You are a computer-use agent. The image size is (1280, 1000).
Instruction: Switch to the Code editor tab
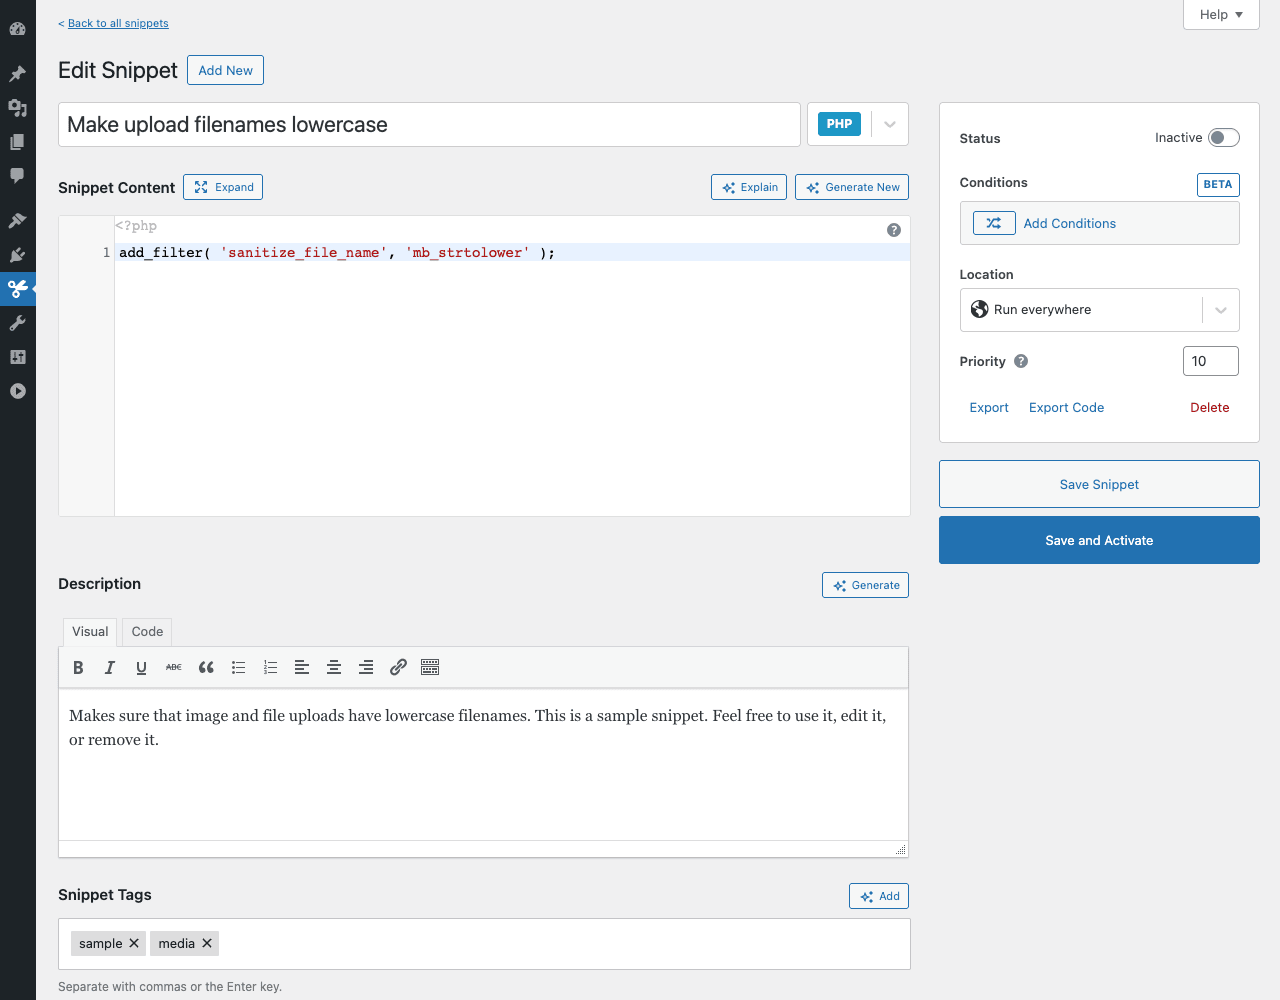(x=147, y=632)
